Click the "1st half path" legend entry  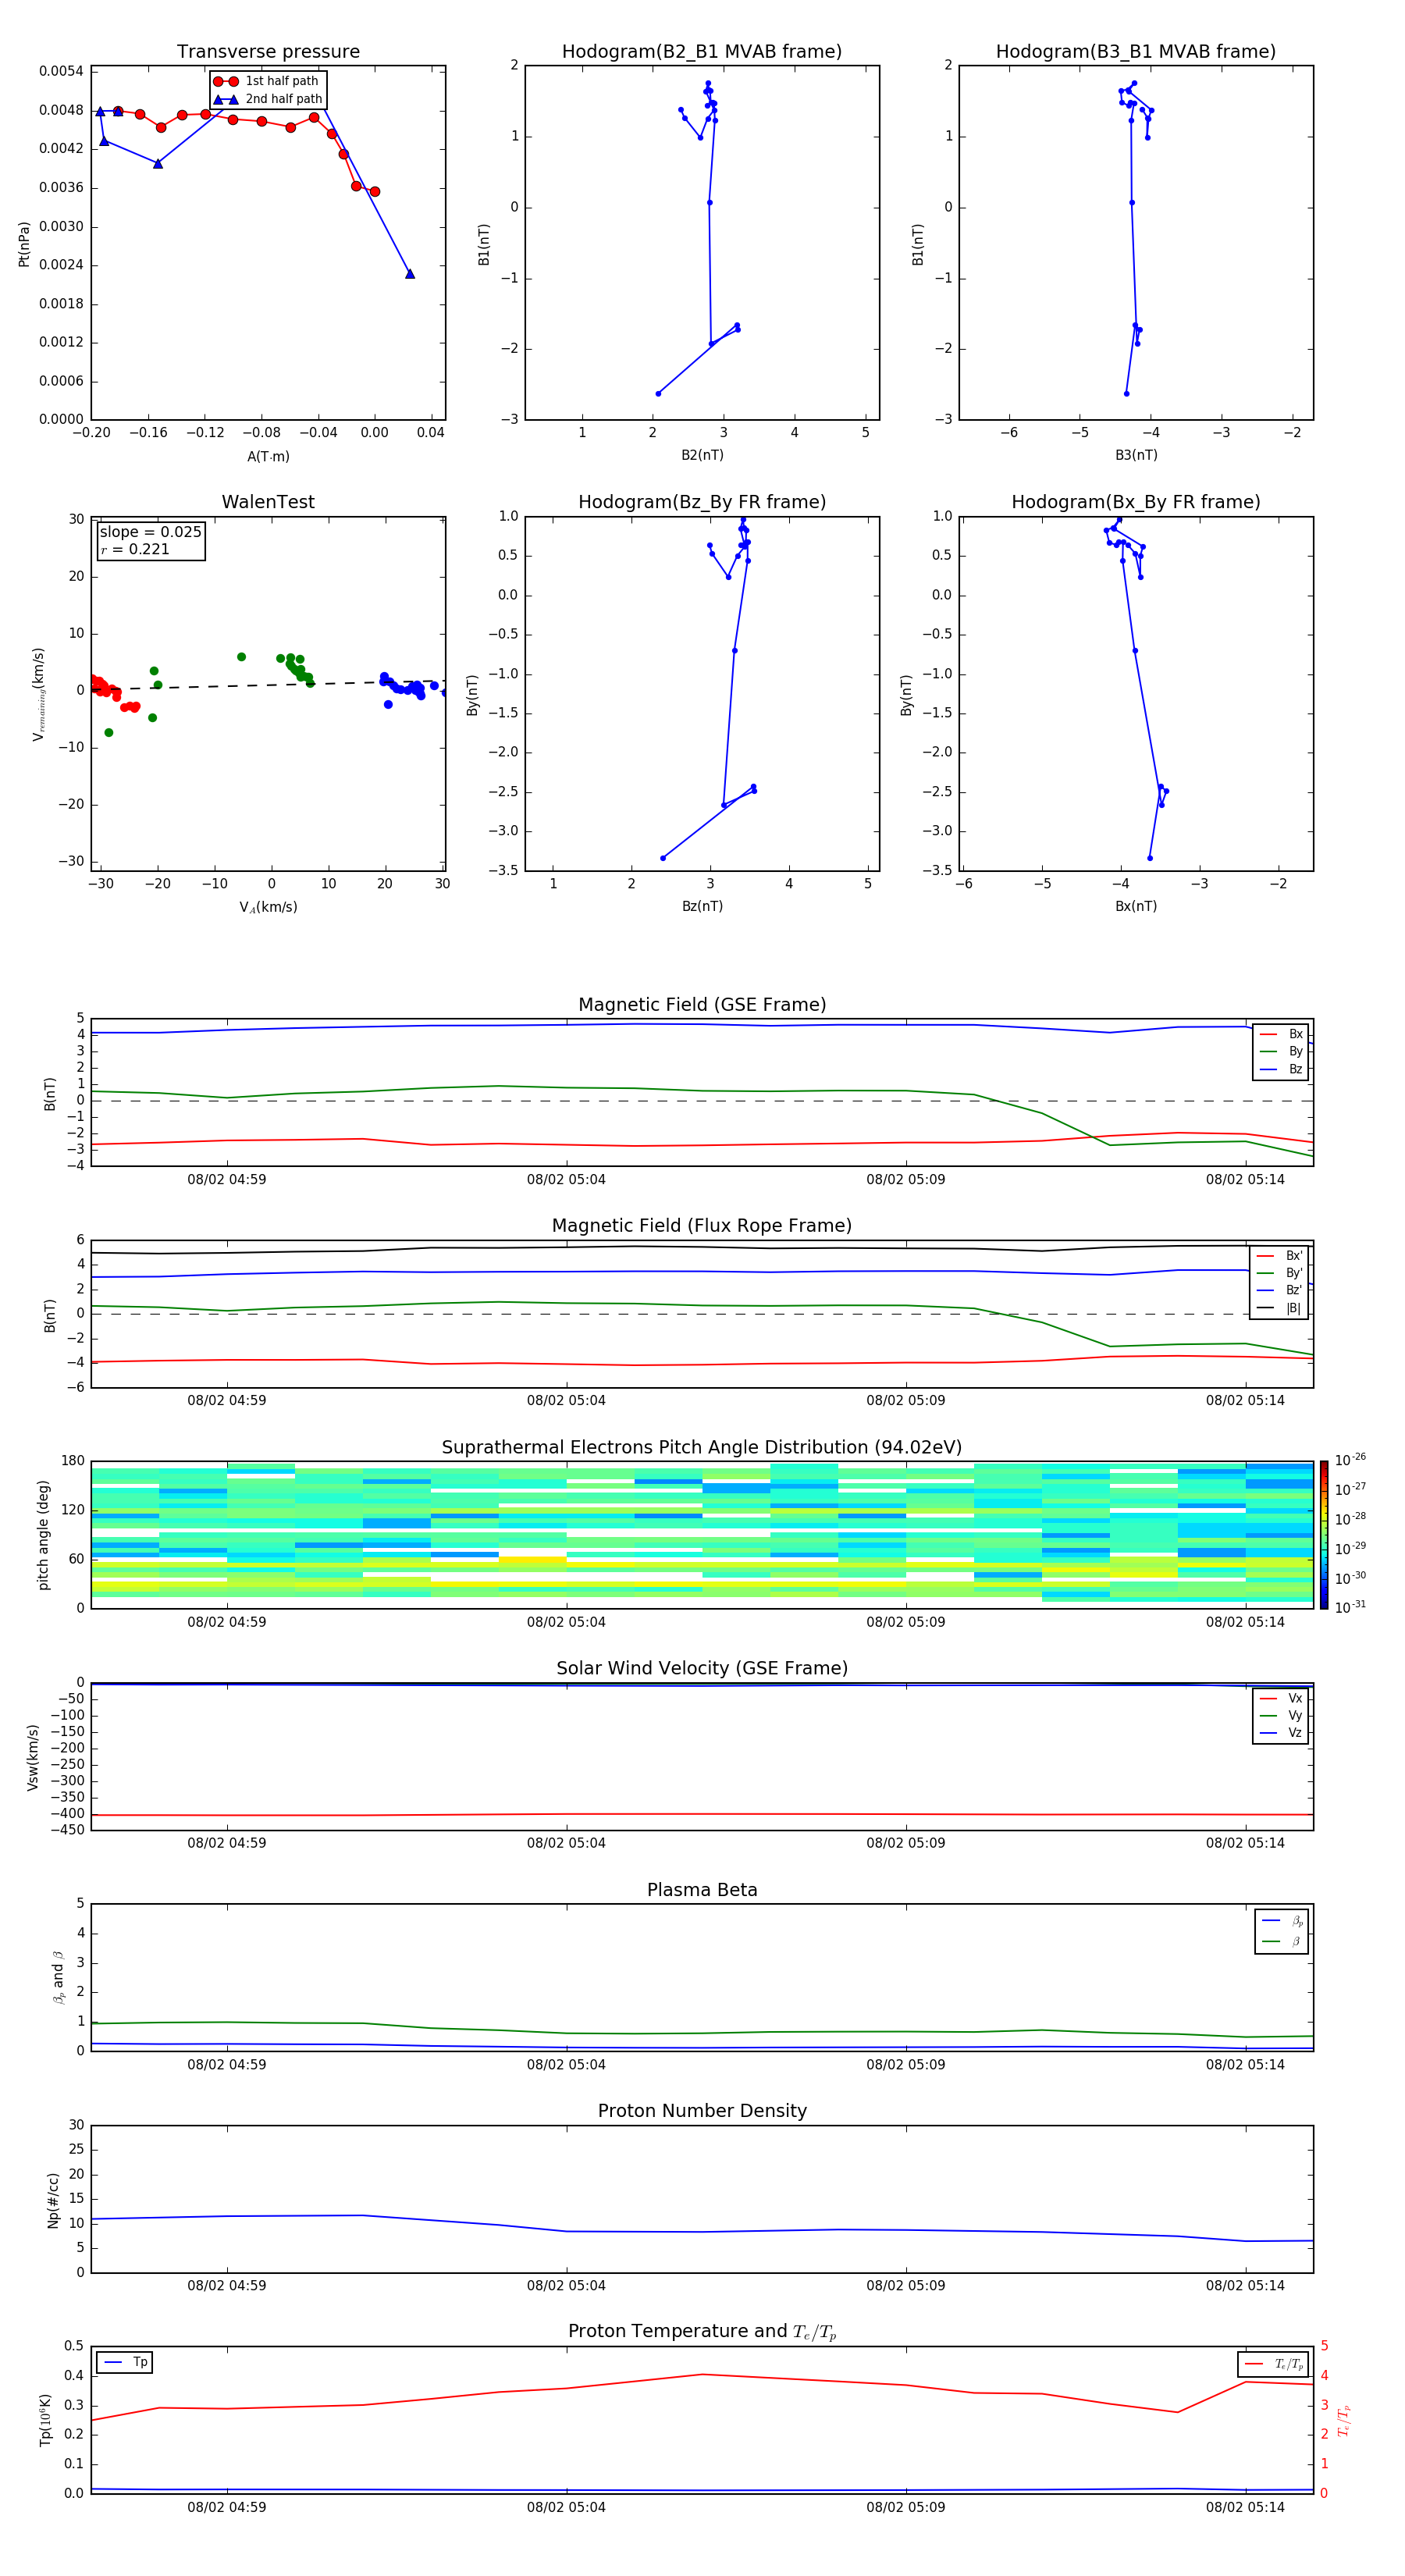[x=267, y=81]
